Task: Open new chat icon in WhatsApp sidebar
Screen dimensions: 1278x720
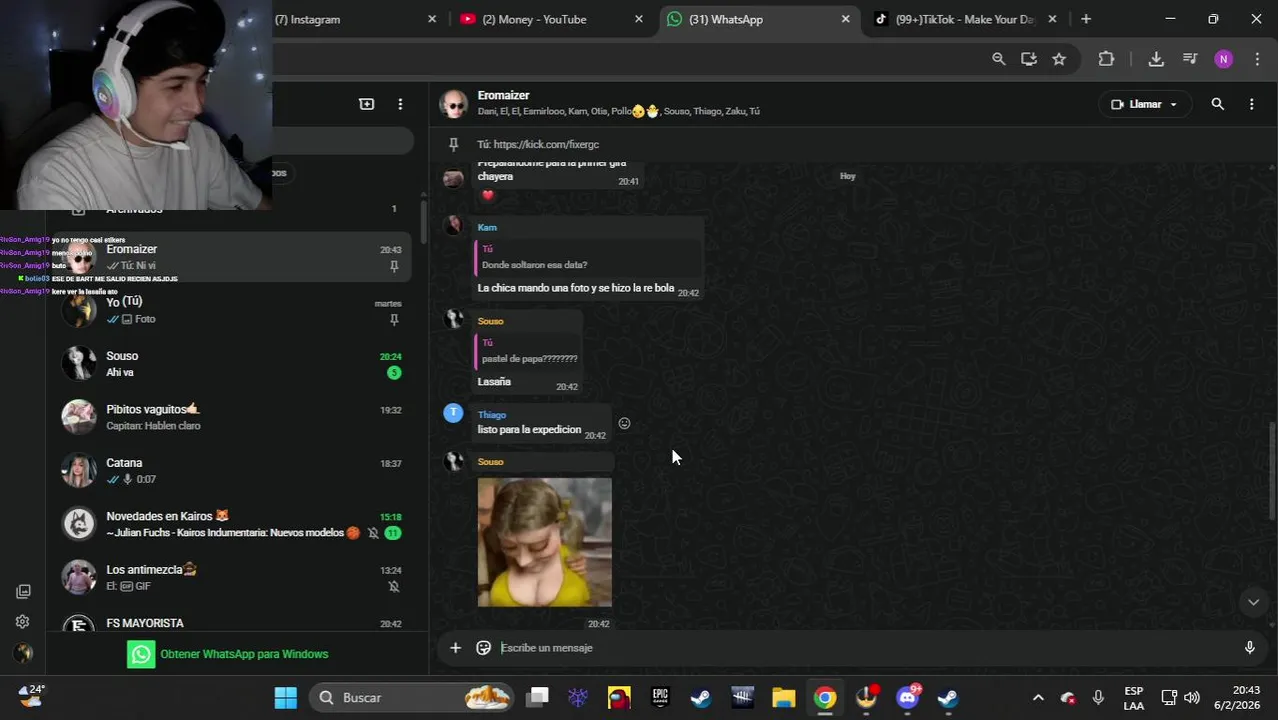Action: 367,104
